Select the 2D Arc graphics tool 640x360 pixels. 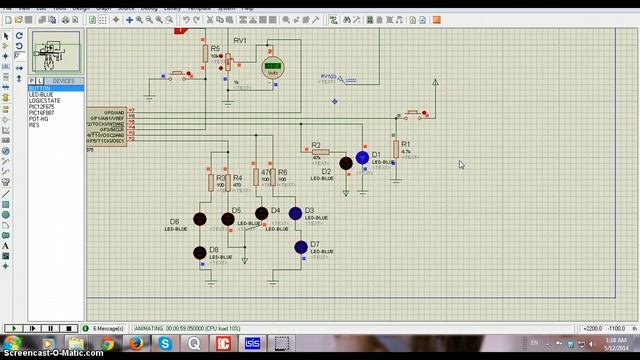tap(6, 225)
